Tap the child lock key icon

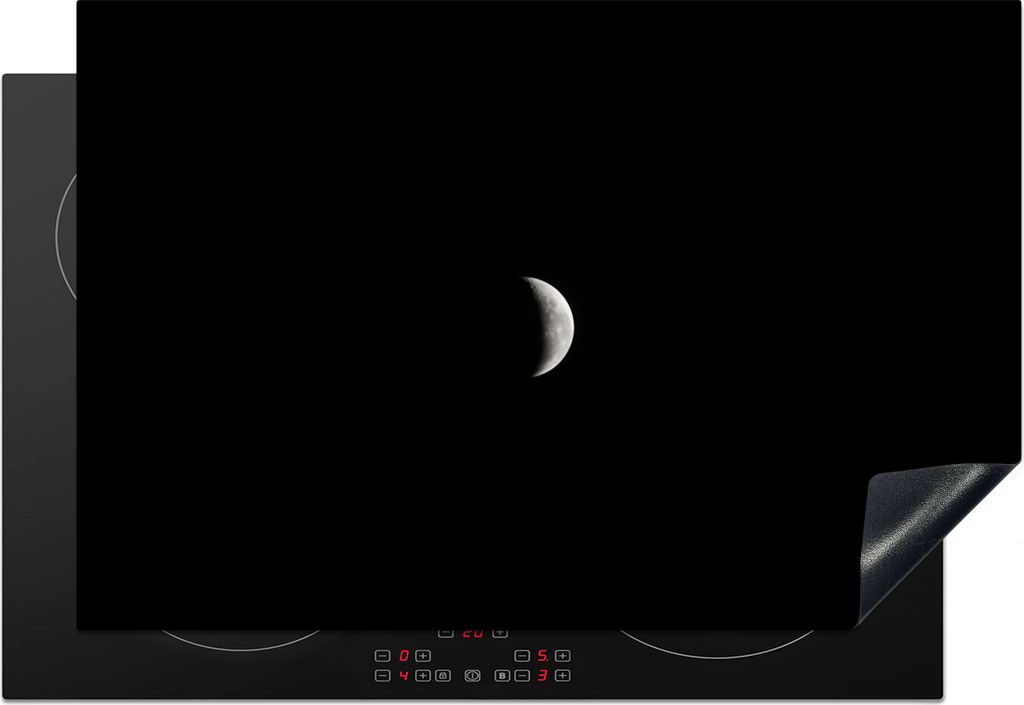pyautogui.click(x=443, y=676)
